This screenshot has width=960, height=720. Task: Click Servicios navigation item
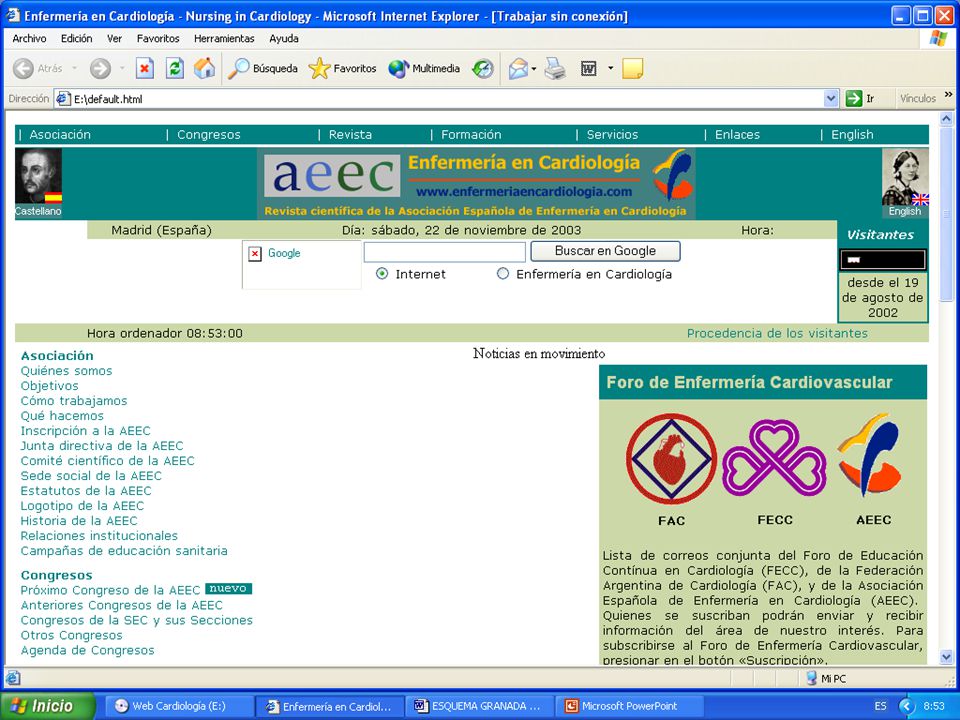point(612,135)
